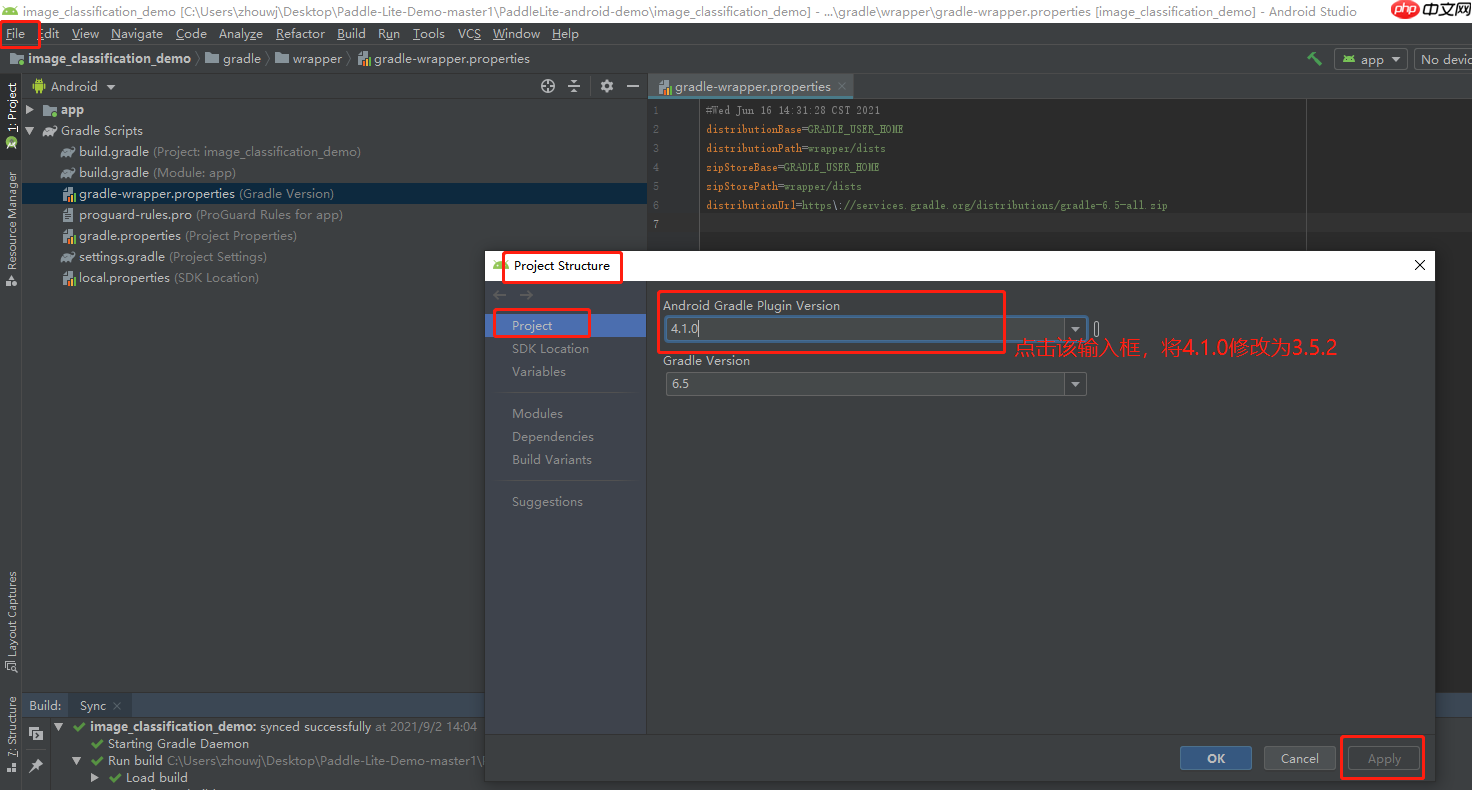This screenshot has width=1472, height=790.
Task: Select SDK Location in Project Structure sidebar
Action: pos(550,349)
